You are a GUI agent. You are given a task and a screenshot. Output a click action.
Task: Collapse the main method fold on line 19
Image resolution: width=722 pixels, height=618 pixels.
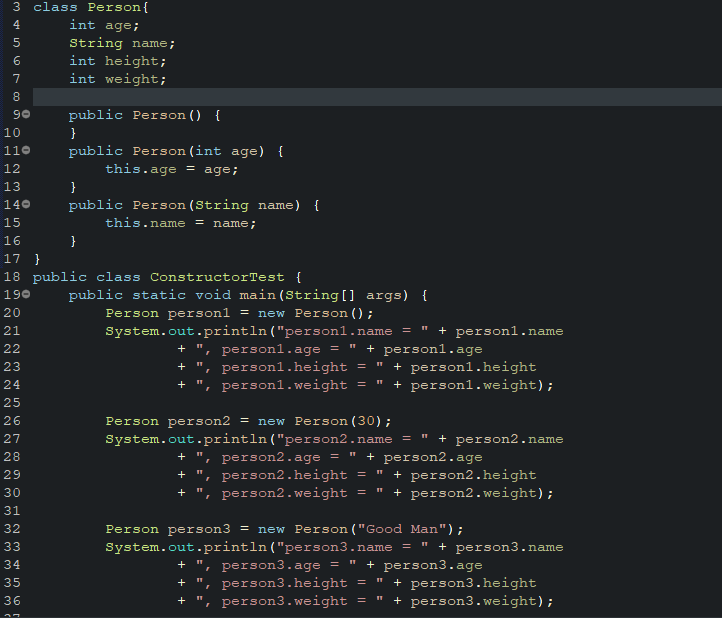[26, 294]
